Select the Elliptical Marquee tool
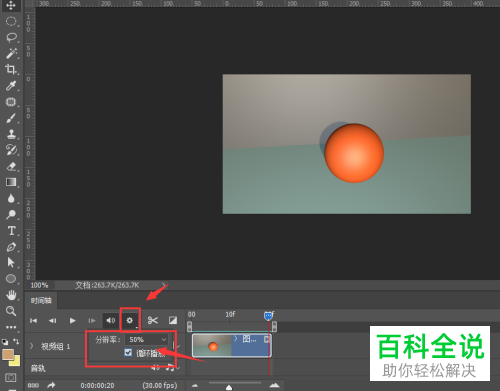The image size is (500, 391). pyautogui.click(x=11, y=21)
